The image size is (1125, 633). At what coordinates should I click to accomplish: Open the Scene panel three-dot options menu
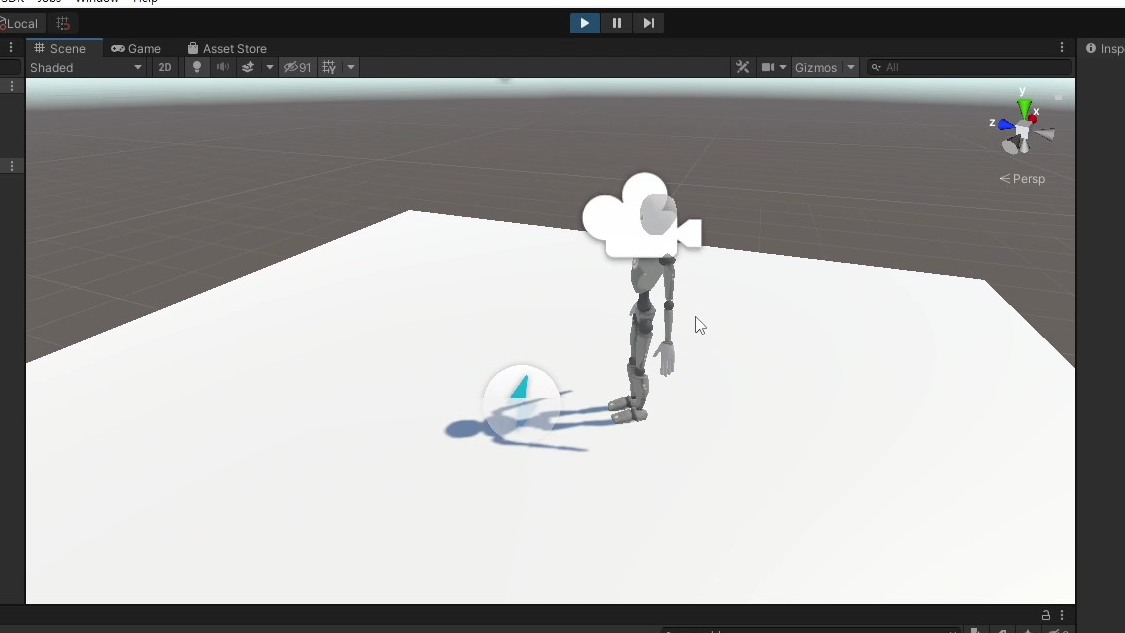(1062, 47)
